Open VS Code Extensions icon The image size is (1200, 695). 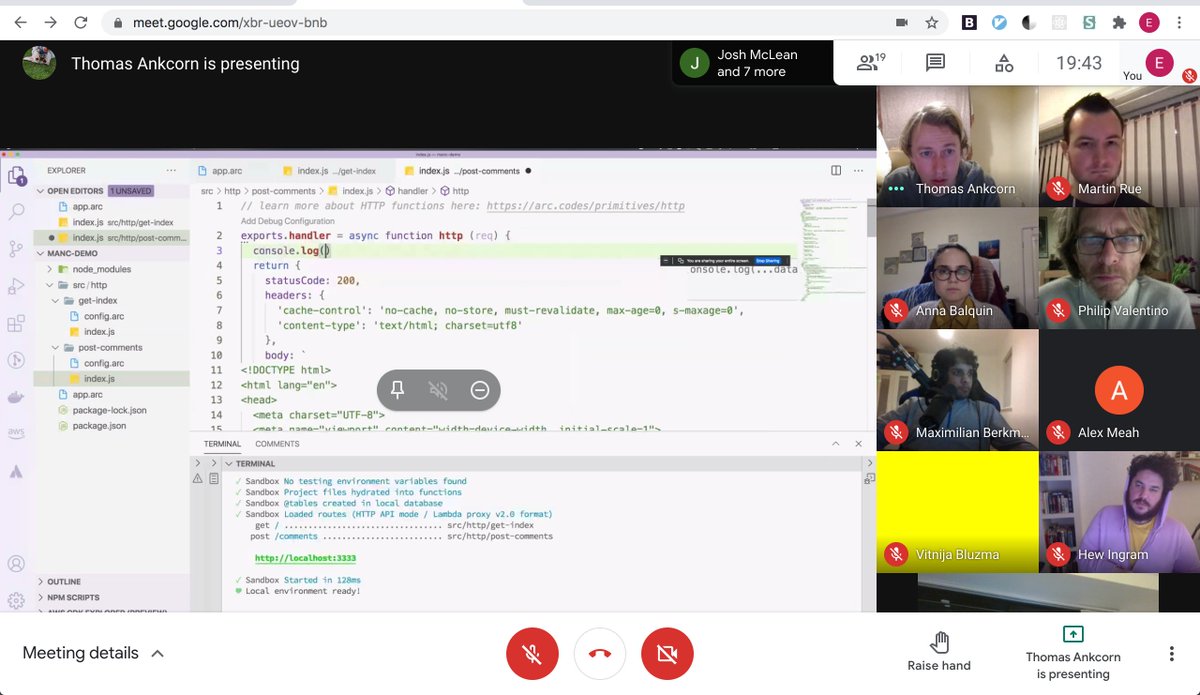click(x=16, y=324)
